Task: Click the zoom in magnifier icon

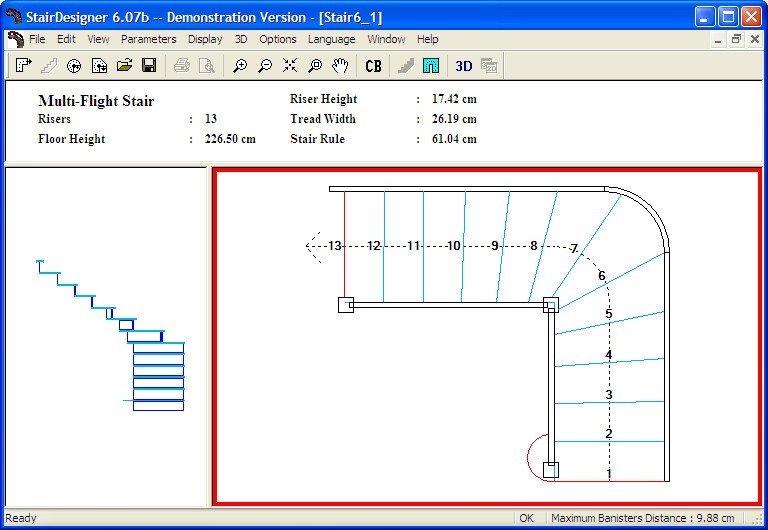Action: tap(240, 66)
